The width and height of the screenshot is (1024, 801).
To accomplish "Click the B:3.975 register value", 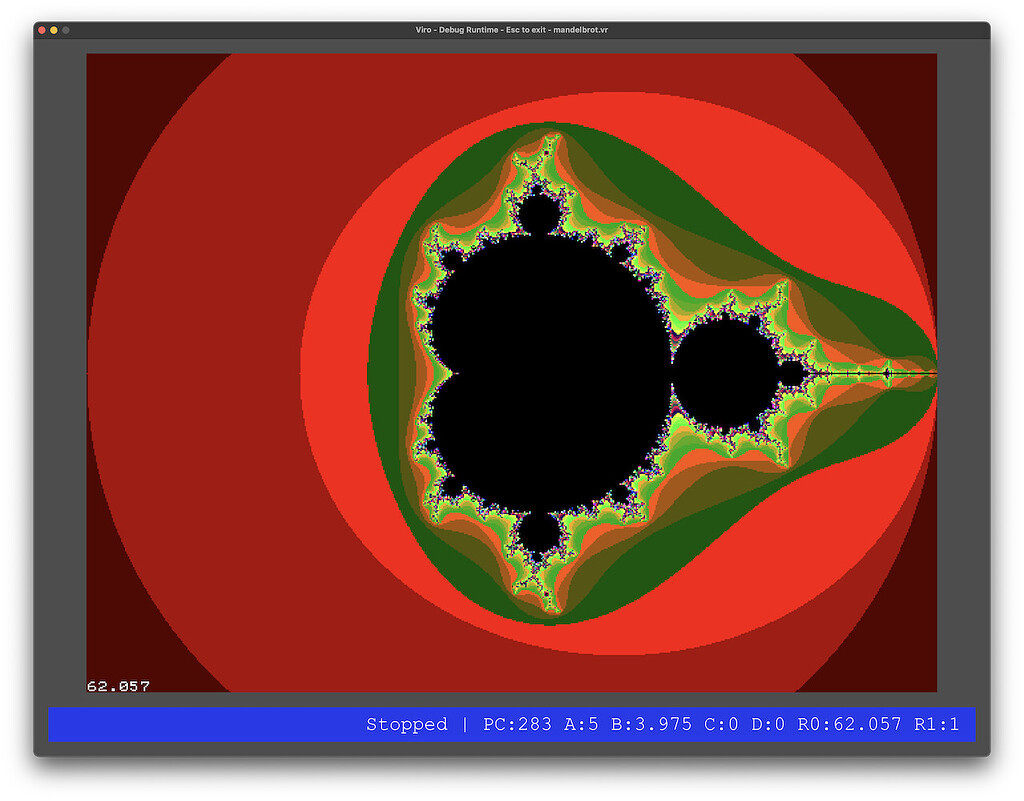I will point(650,724).
